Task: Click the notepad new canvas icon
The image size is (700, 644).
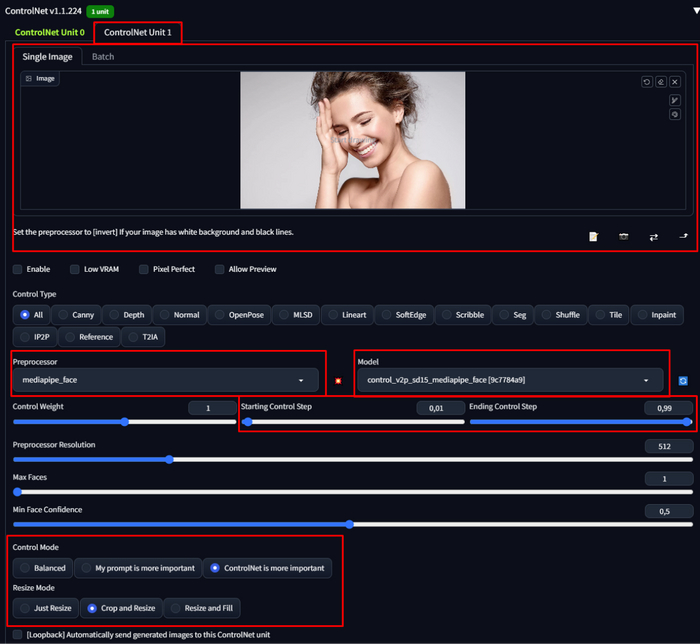Action: tap(593, 237)
